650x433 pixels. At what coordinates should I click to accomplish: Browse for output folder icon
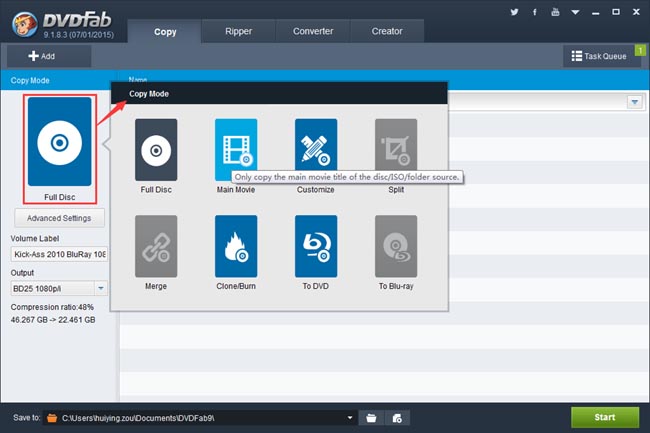point(371,417)
